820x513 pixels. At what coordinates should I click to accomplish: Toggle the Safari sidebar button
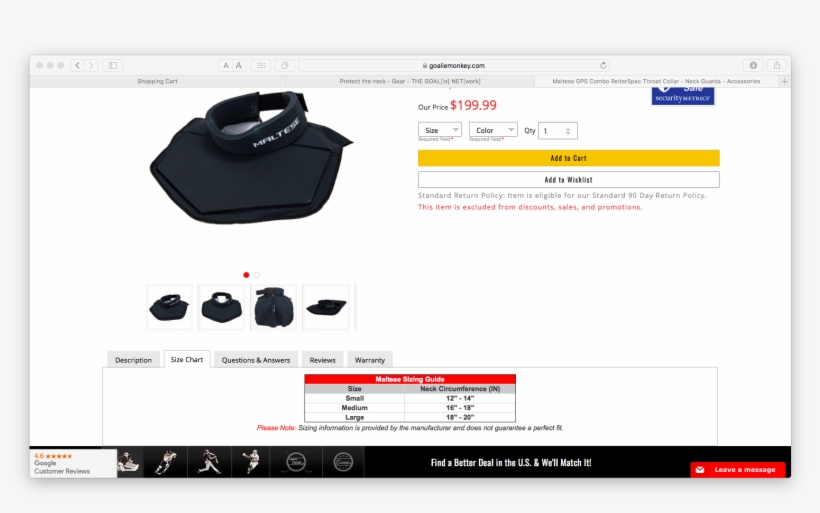click(112, 65)
